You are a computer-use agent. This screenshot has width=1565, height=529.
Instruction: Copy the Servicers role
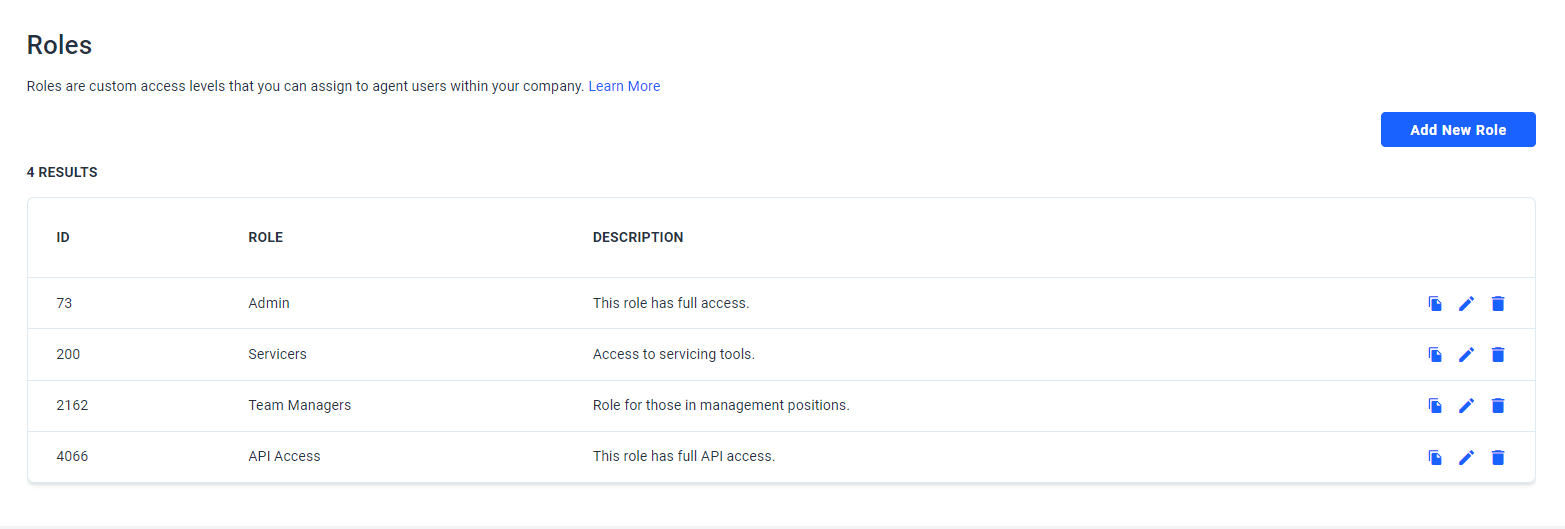pos(1435,354)
